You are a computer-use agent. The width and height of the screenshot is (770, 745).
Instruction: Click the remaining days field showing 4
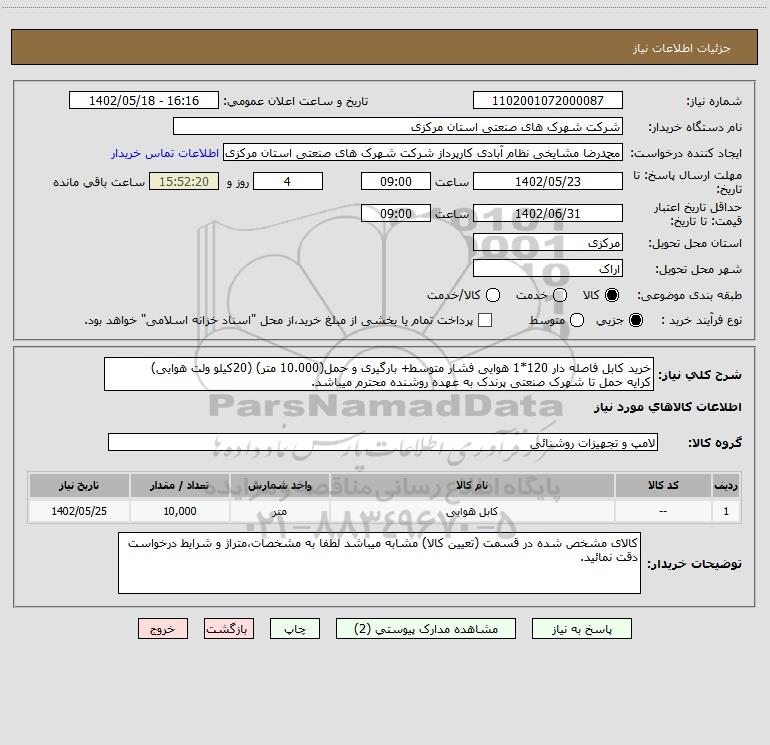(x=288, y=181)
